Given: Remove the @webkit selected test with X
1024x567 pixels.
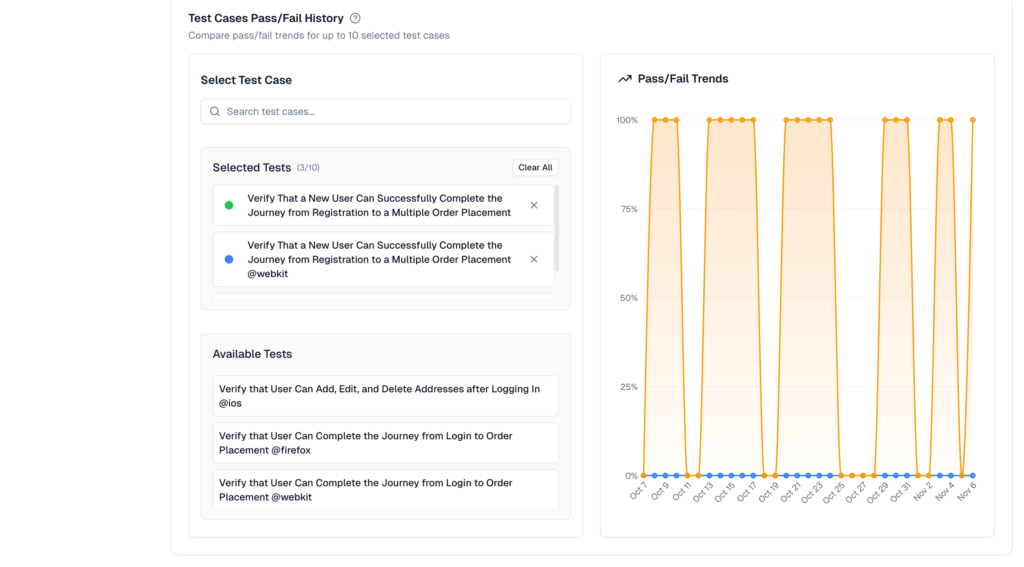Looking at the screenshot, I should [x=534, y=259].
